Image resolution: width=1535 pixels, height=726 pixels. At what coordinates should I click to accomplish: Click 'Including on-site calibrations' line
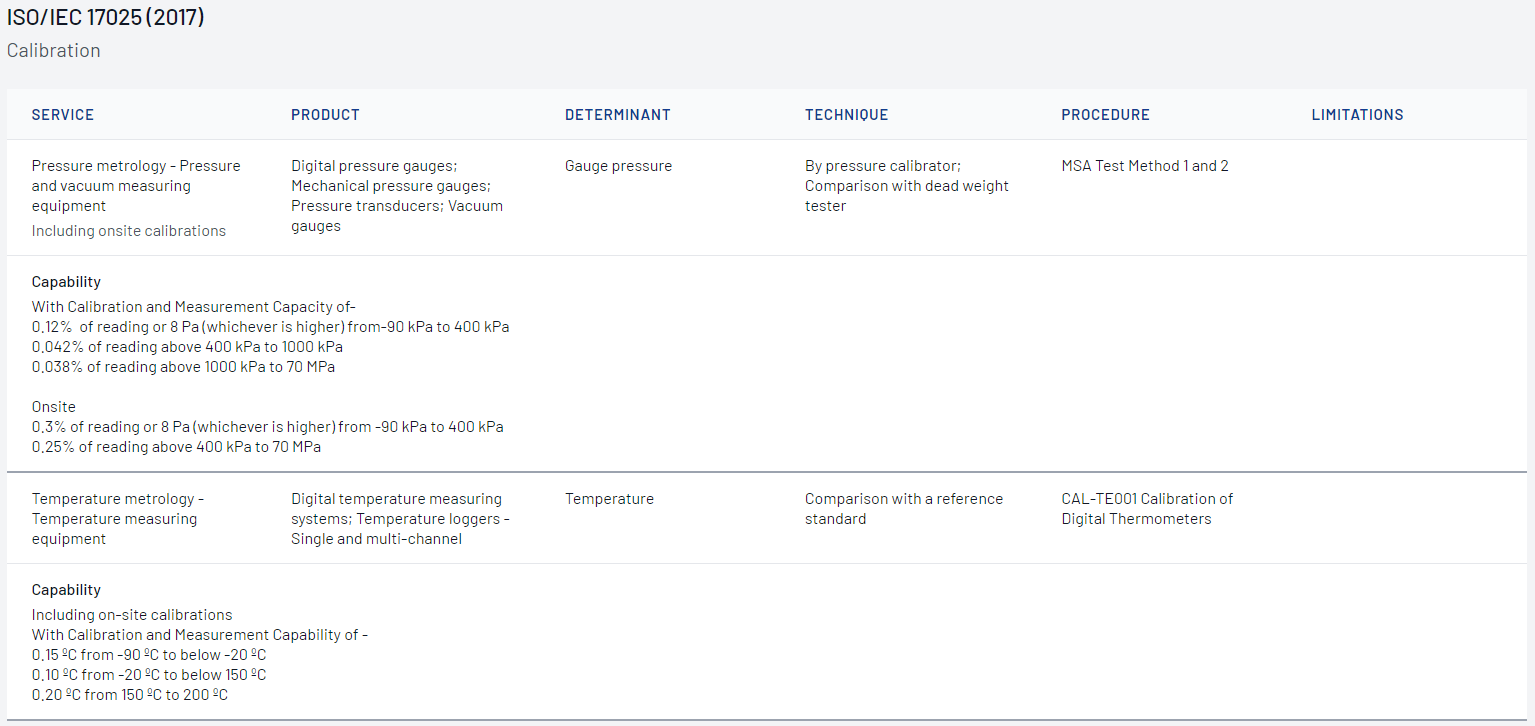pos(132,615)
